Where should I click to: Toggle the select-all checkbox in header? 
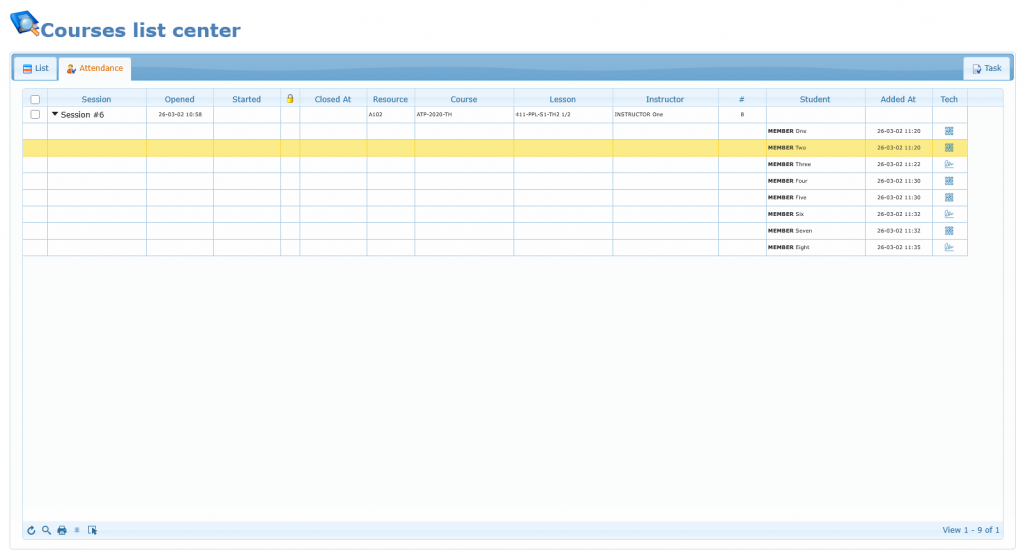pyautogui.click(x=35, y=99)
